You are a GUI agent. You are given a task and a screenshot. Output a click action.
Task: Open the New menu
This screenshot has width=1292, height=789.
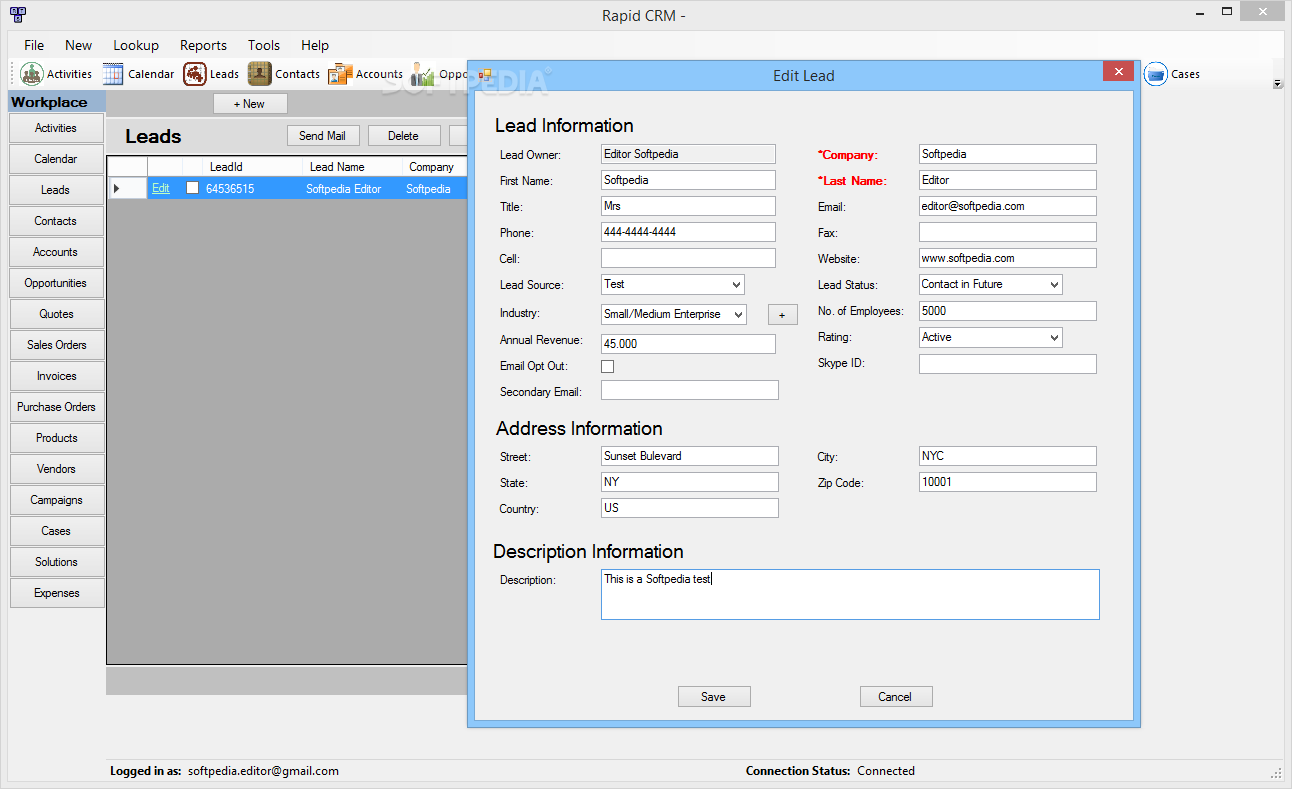[78, 45]
